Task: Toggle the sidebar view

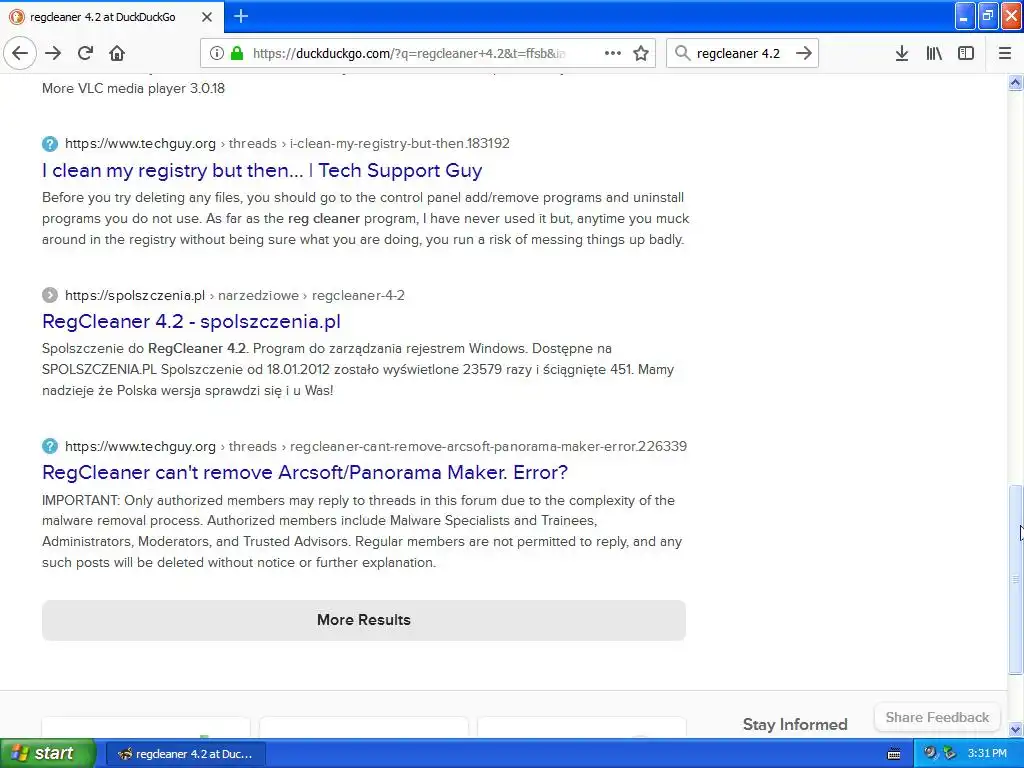Action: [x=966, y=54]
